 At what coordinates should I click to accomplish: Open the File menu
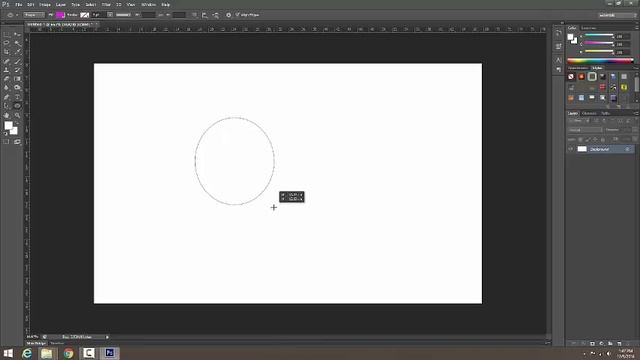coord(19,4)
